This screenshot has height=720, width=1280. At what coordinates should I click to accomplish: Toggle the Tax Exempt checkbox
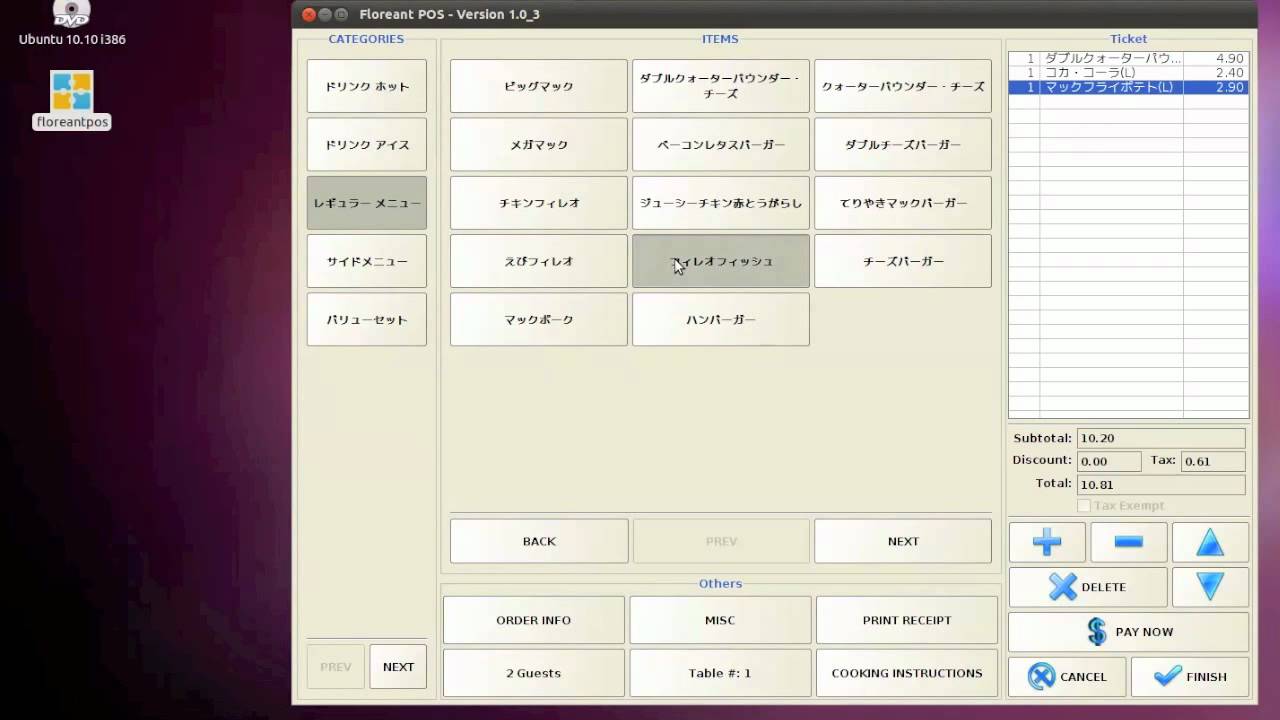click(1083, 506)
